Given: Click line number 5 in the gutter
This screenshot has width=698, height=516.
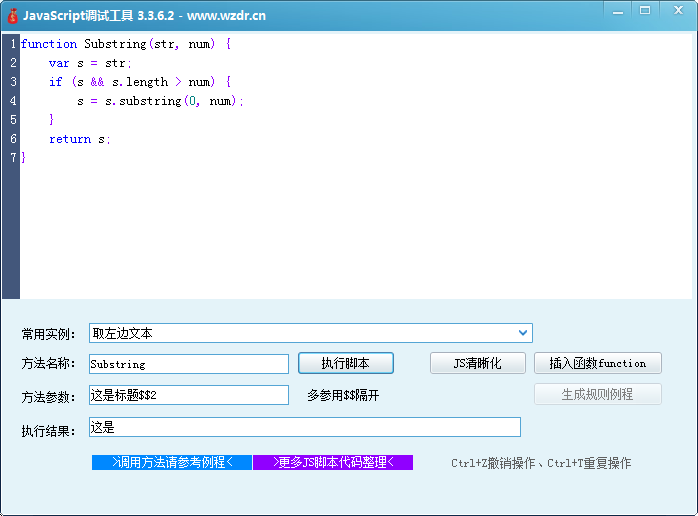Looking at the screenshot, I should pyautogui.click(x=13, y=120).
